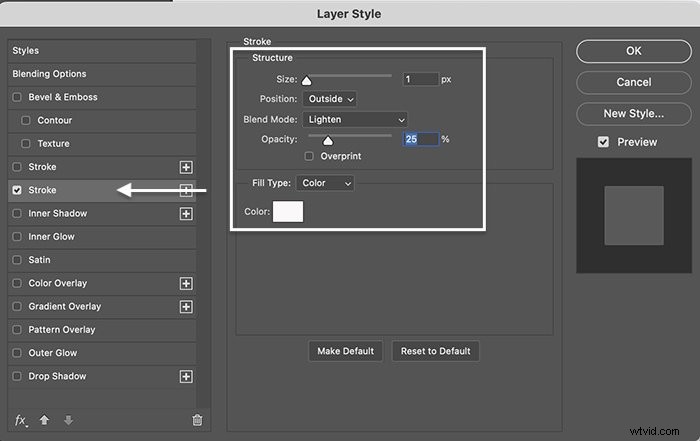This screenshot has width=700, height=441.
Task: Enable the Inner Shadow checkbox
Action: point(17,213)
